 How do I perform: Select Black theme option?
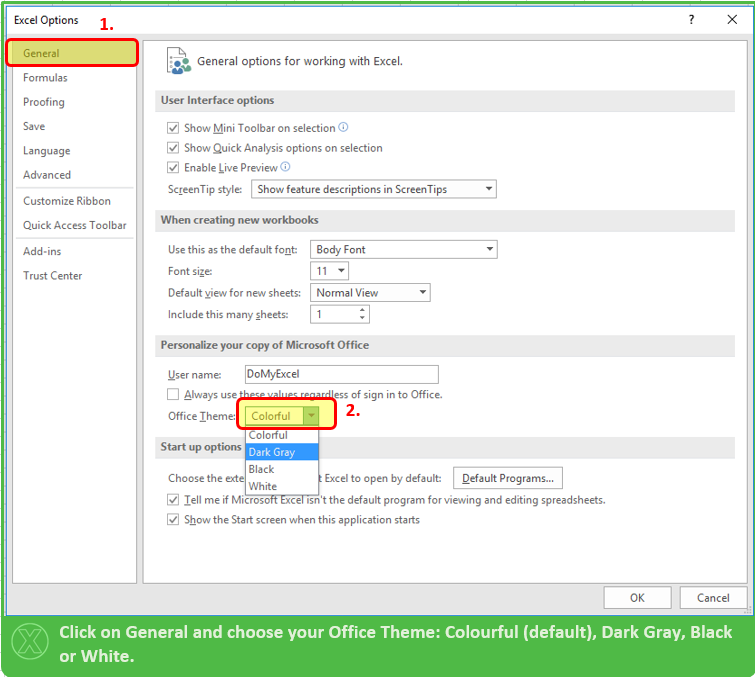(x=282, y=469)
